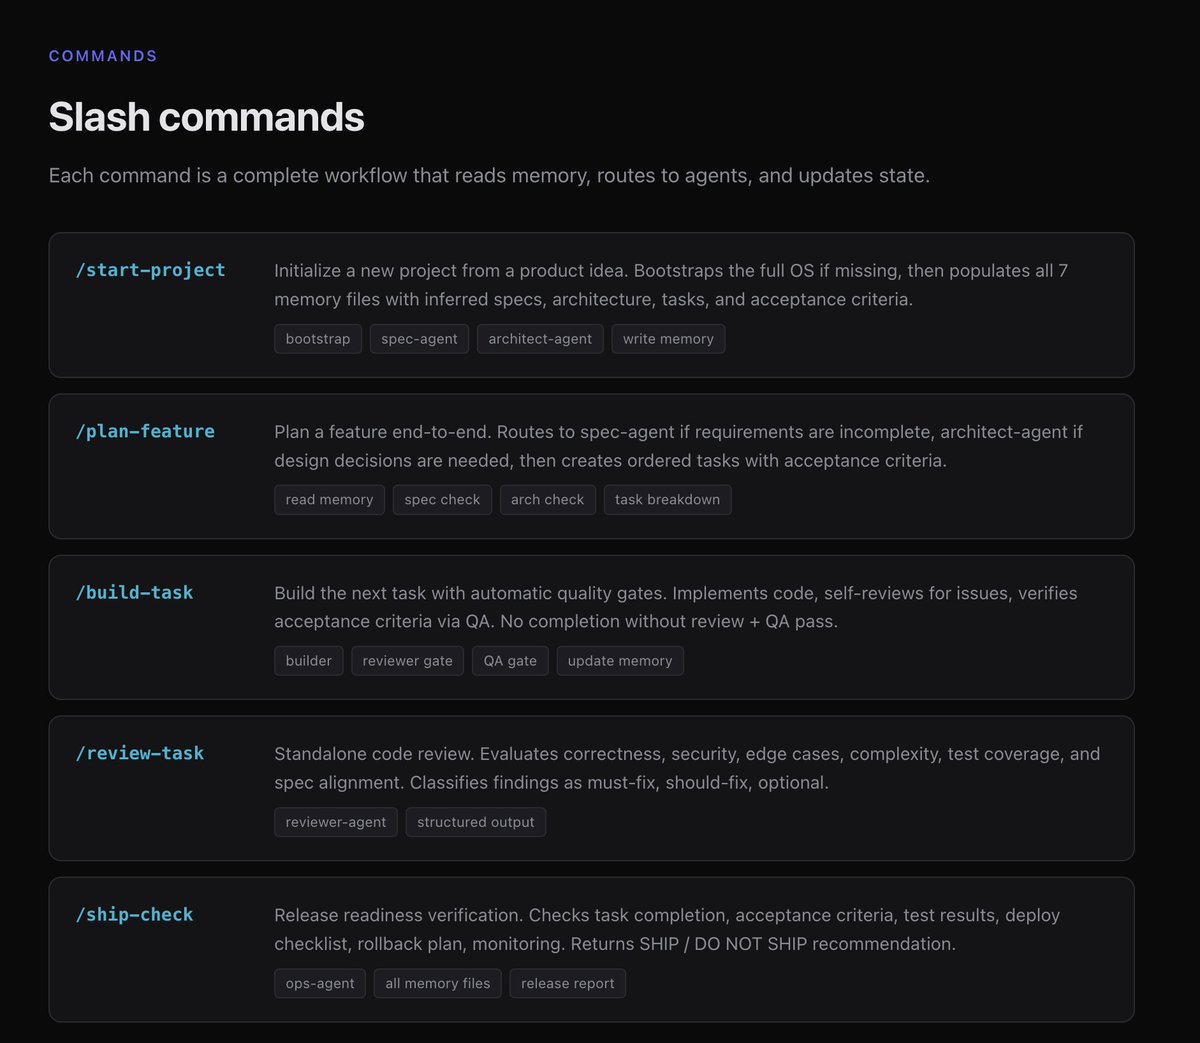
Task: Select the update memory tag
Action: pos(620,661)
